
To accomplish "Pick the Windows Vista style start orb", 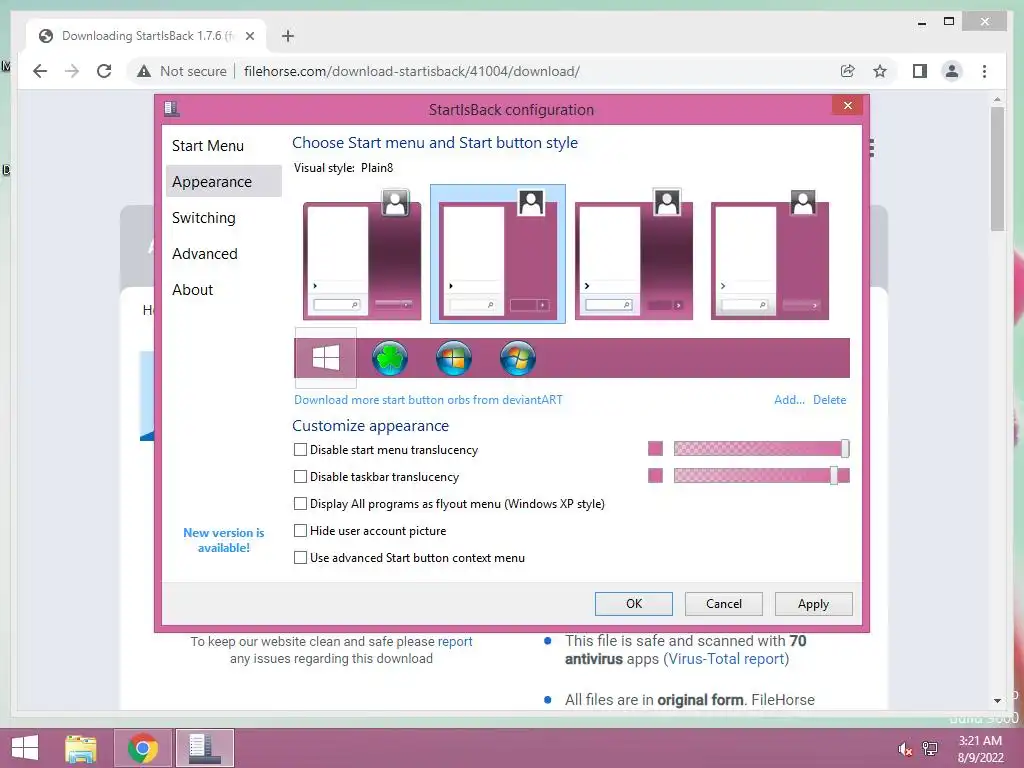I will pos(454,359).
